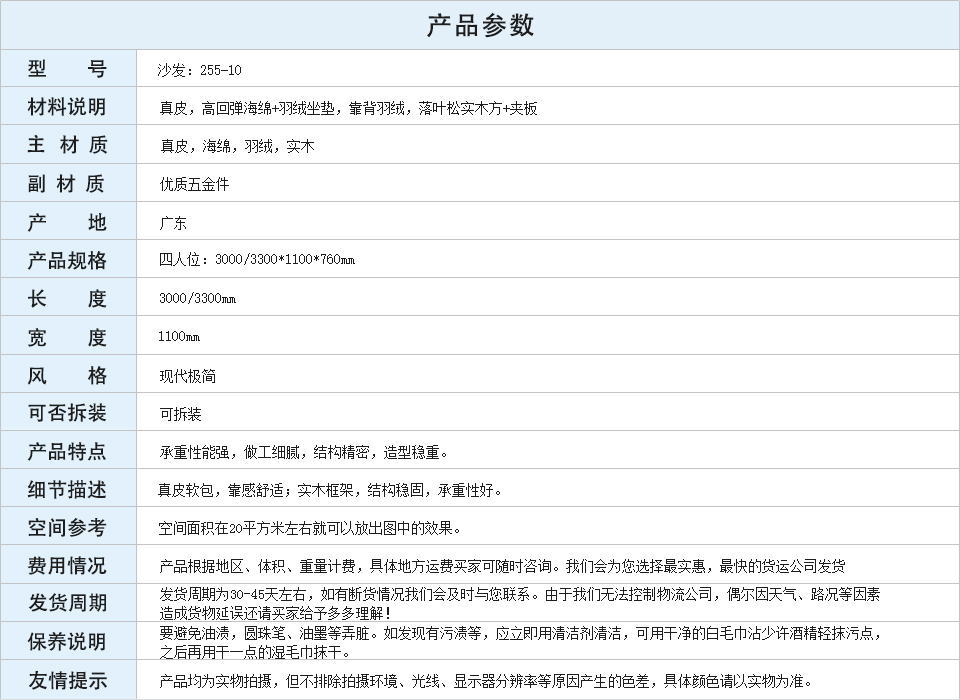The image size is (960, 700).
Task: Click the text 产品根据地区、体积、重量计费
Action: click(257, 566)
